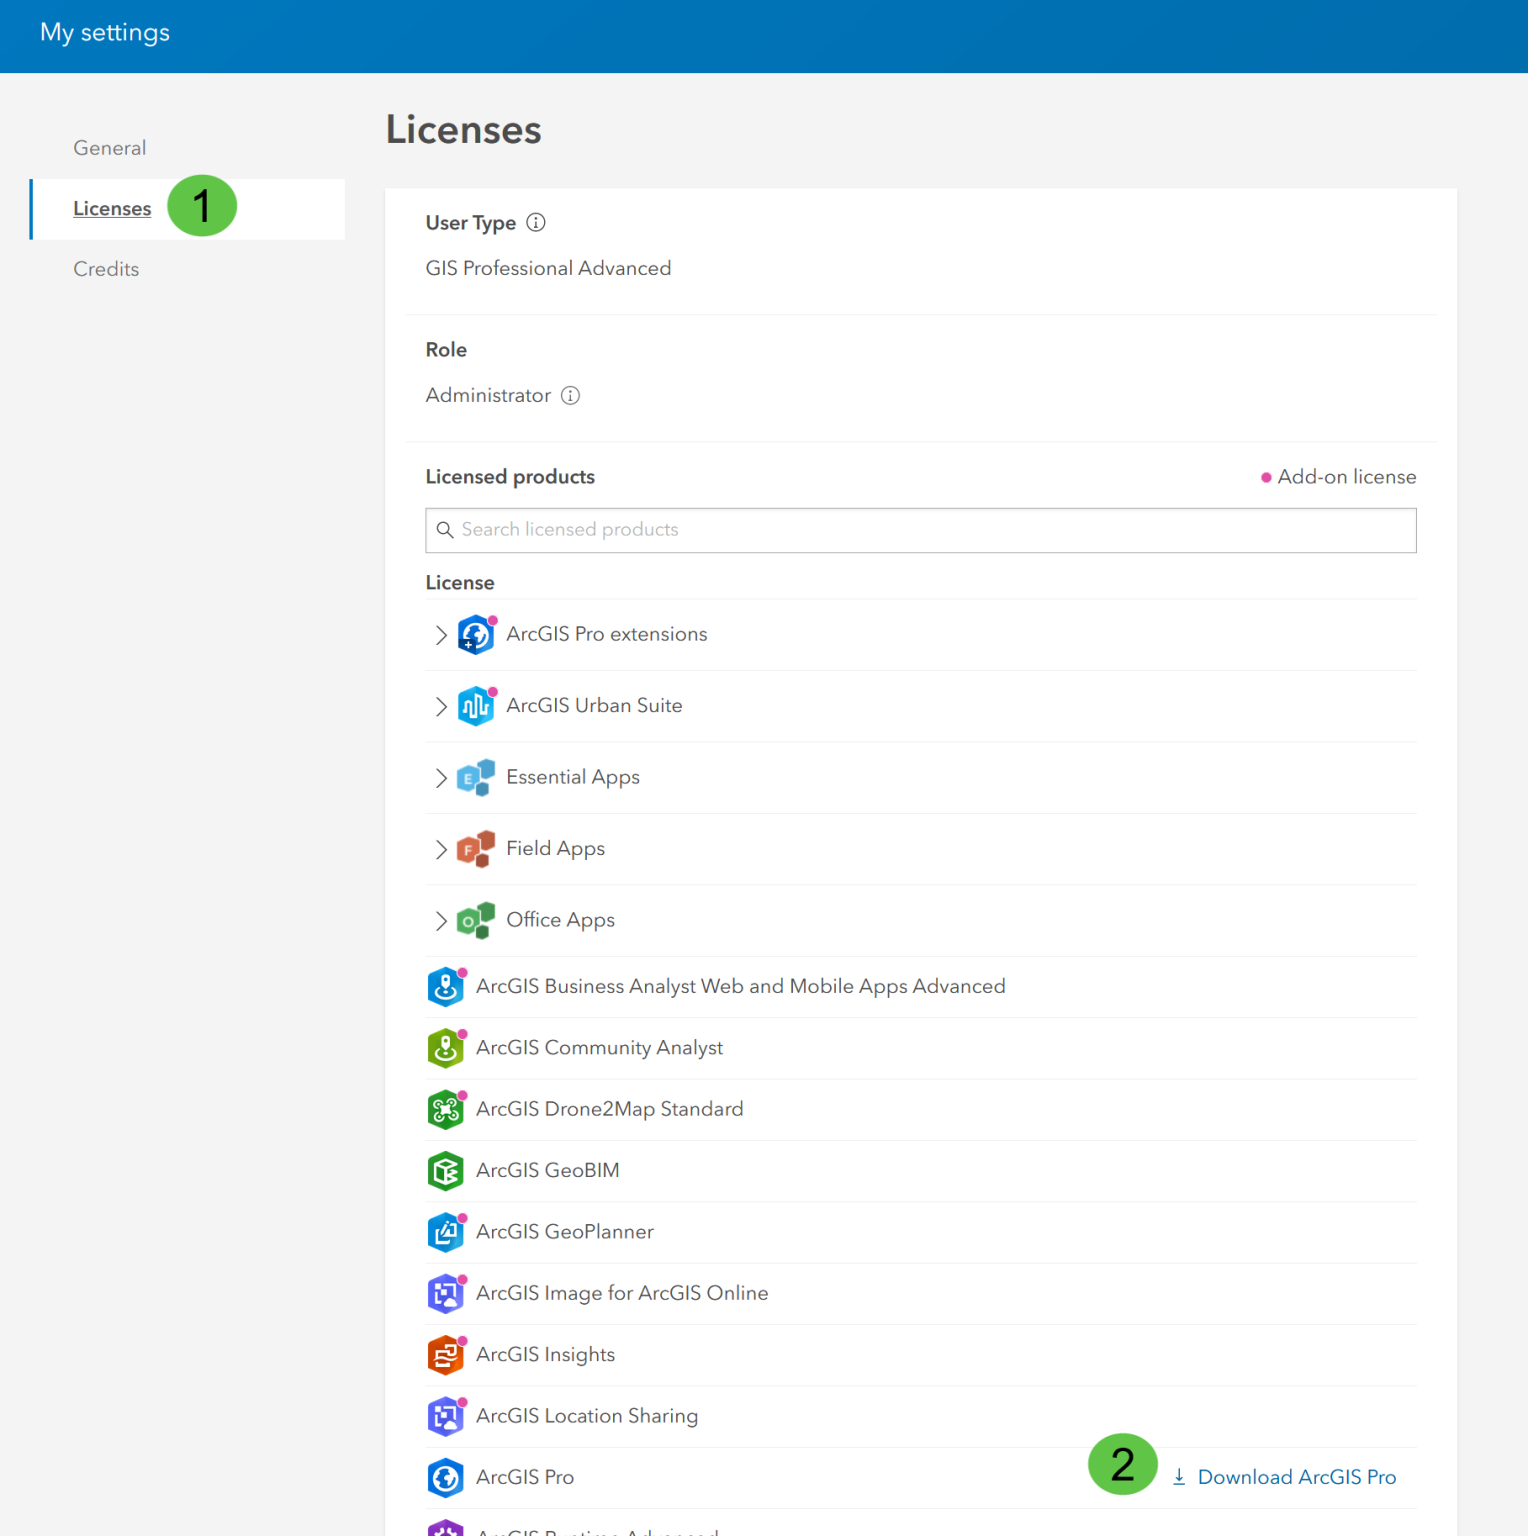Expand the Essential Apps group
Viewport: 1528px width, 1536px height.
point(441,778)
